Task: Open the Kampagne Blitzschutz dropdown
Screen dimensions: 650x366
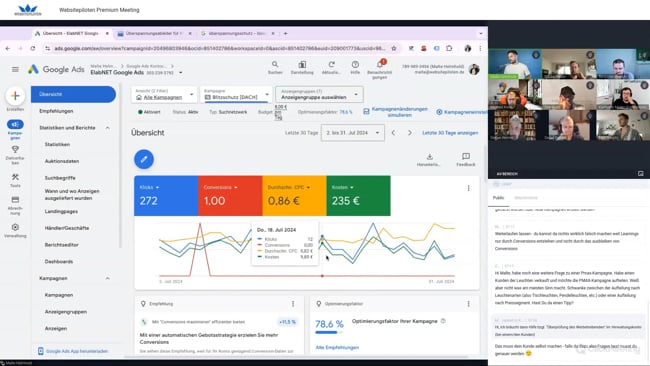Action: [x=236, y=95]
